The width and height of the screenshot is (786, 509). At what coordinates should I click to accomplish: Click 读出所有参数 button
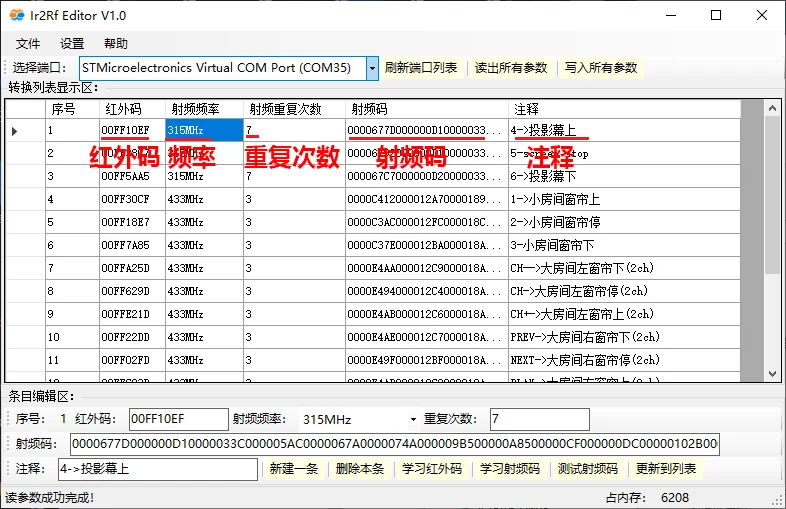coord(511,68)
